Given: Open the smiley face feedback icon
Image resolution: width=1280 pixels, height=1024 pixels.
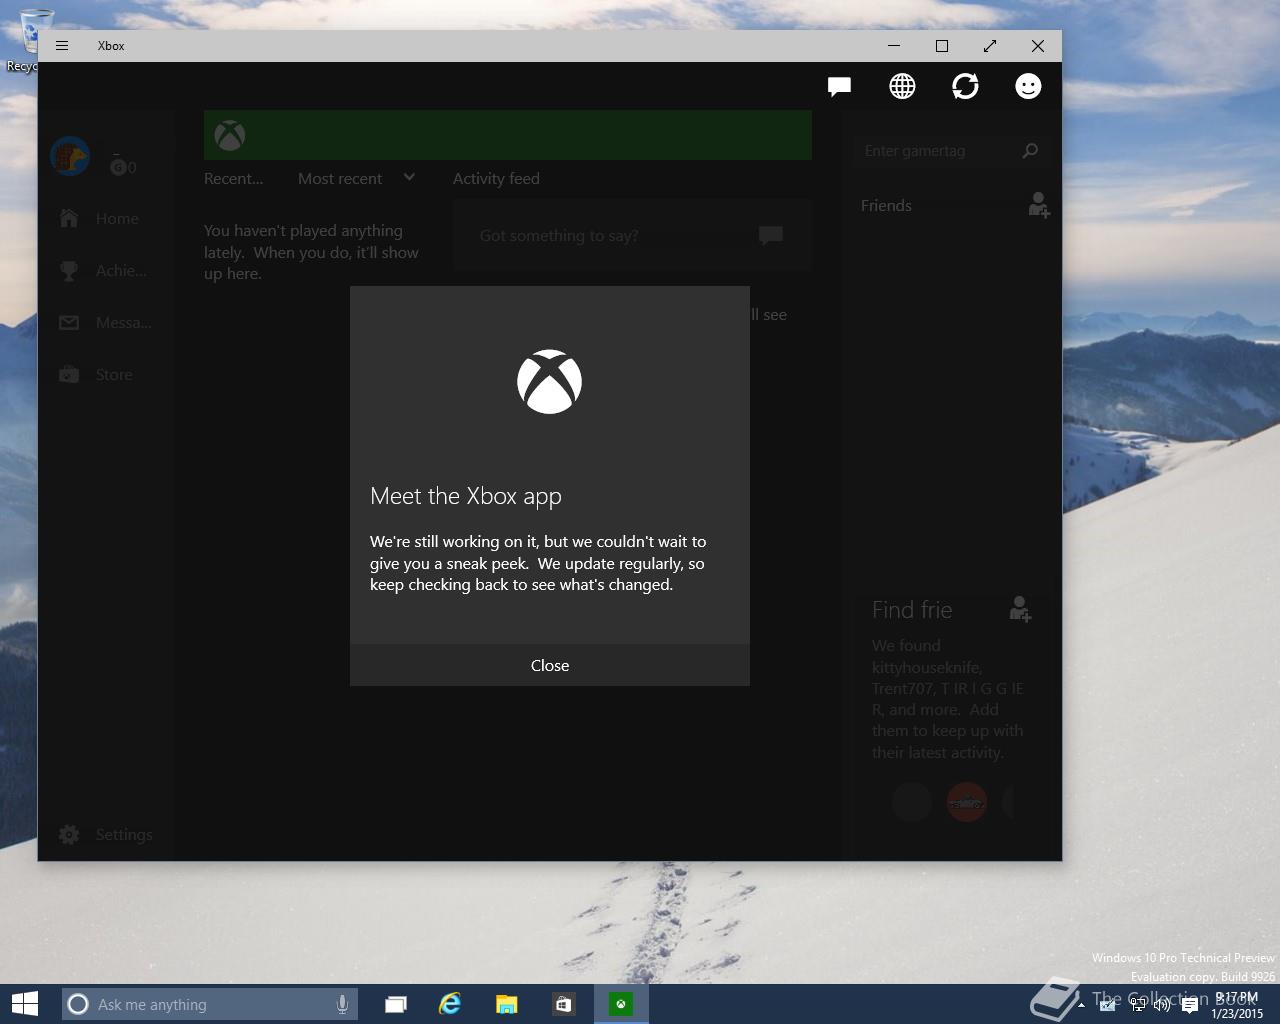Looking at the screenshot, I should pyautogui.click(x=1028, y=86).
